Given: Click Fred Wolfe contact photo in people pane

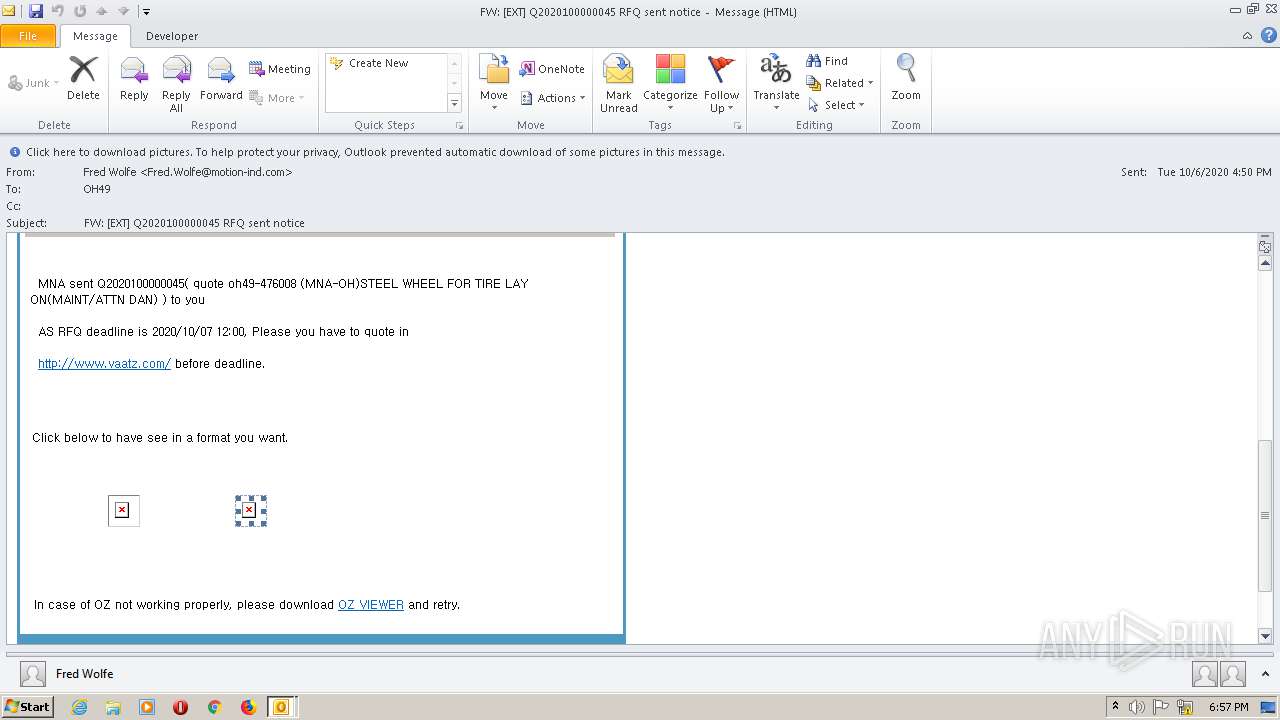Looking at the screenshot, I should point(33,674).
